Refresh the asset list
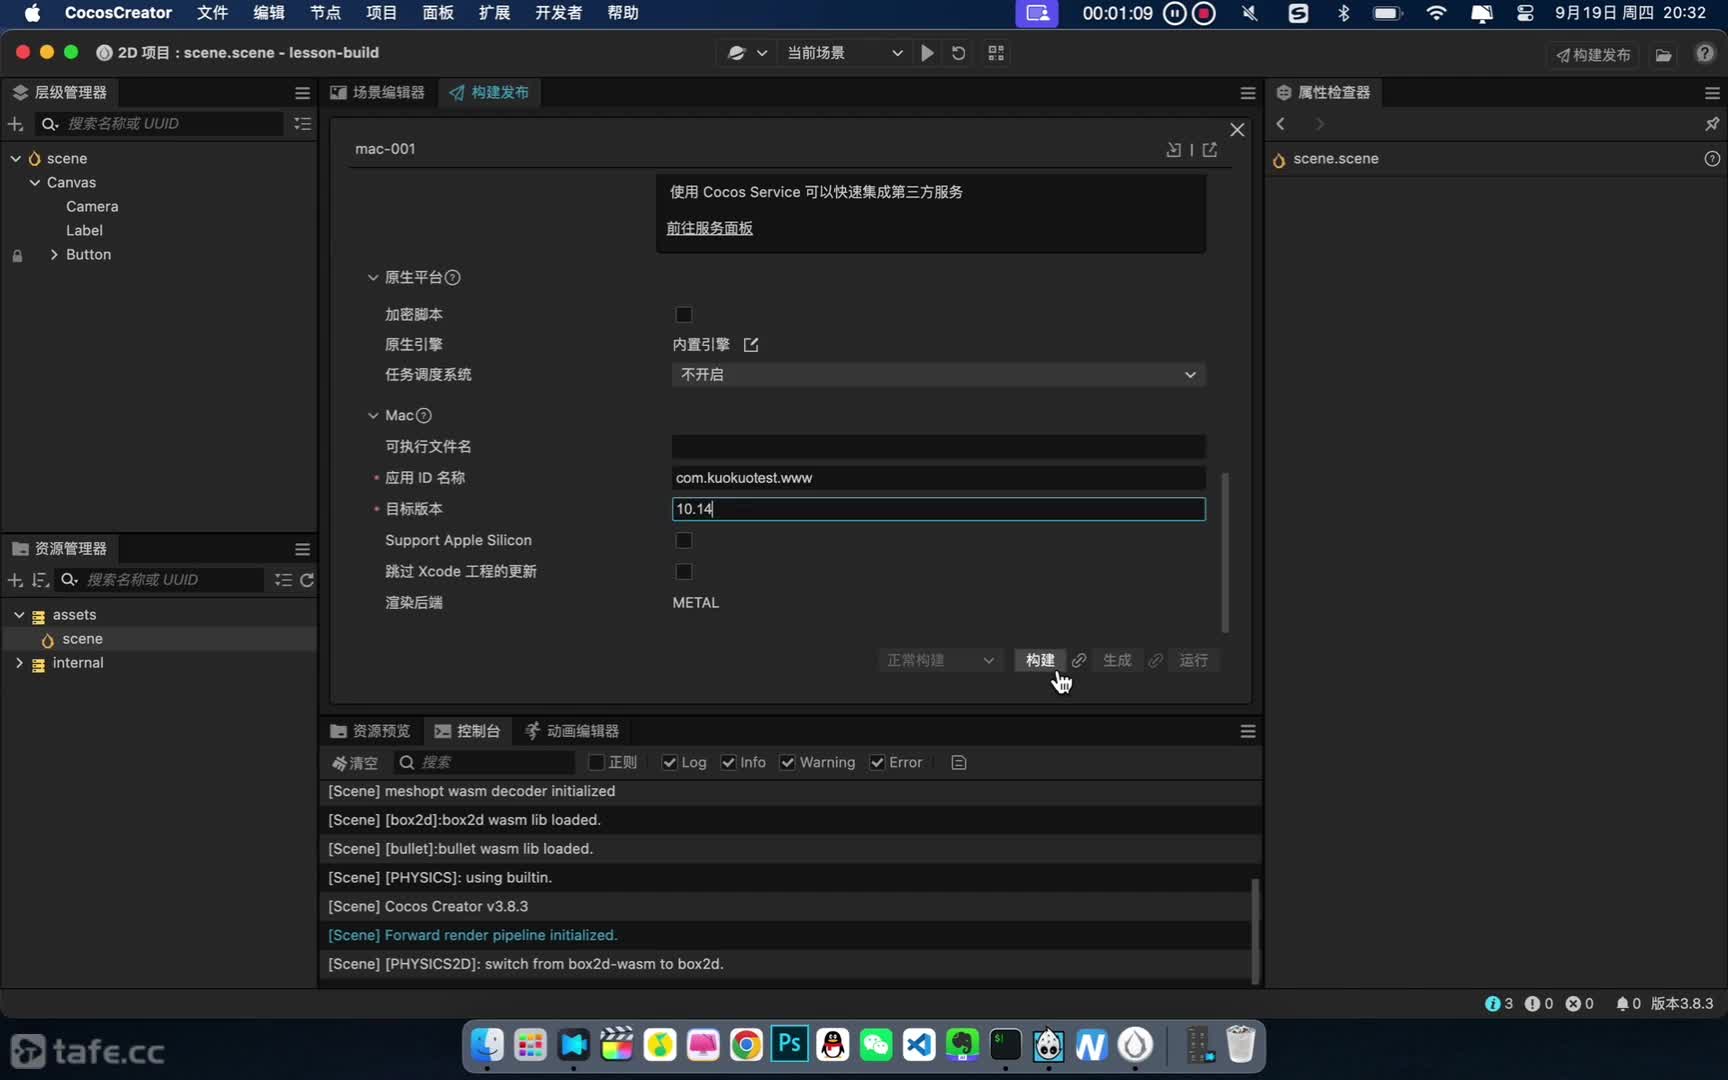 pyautogui.click(x=307, y=580)
